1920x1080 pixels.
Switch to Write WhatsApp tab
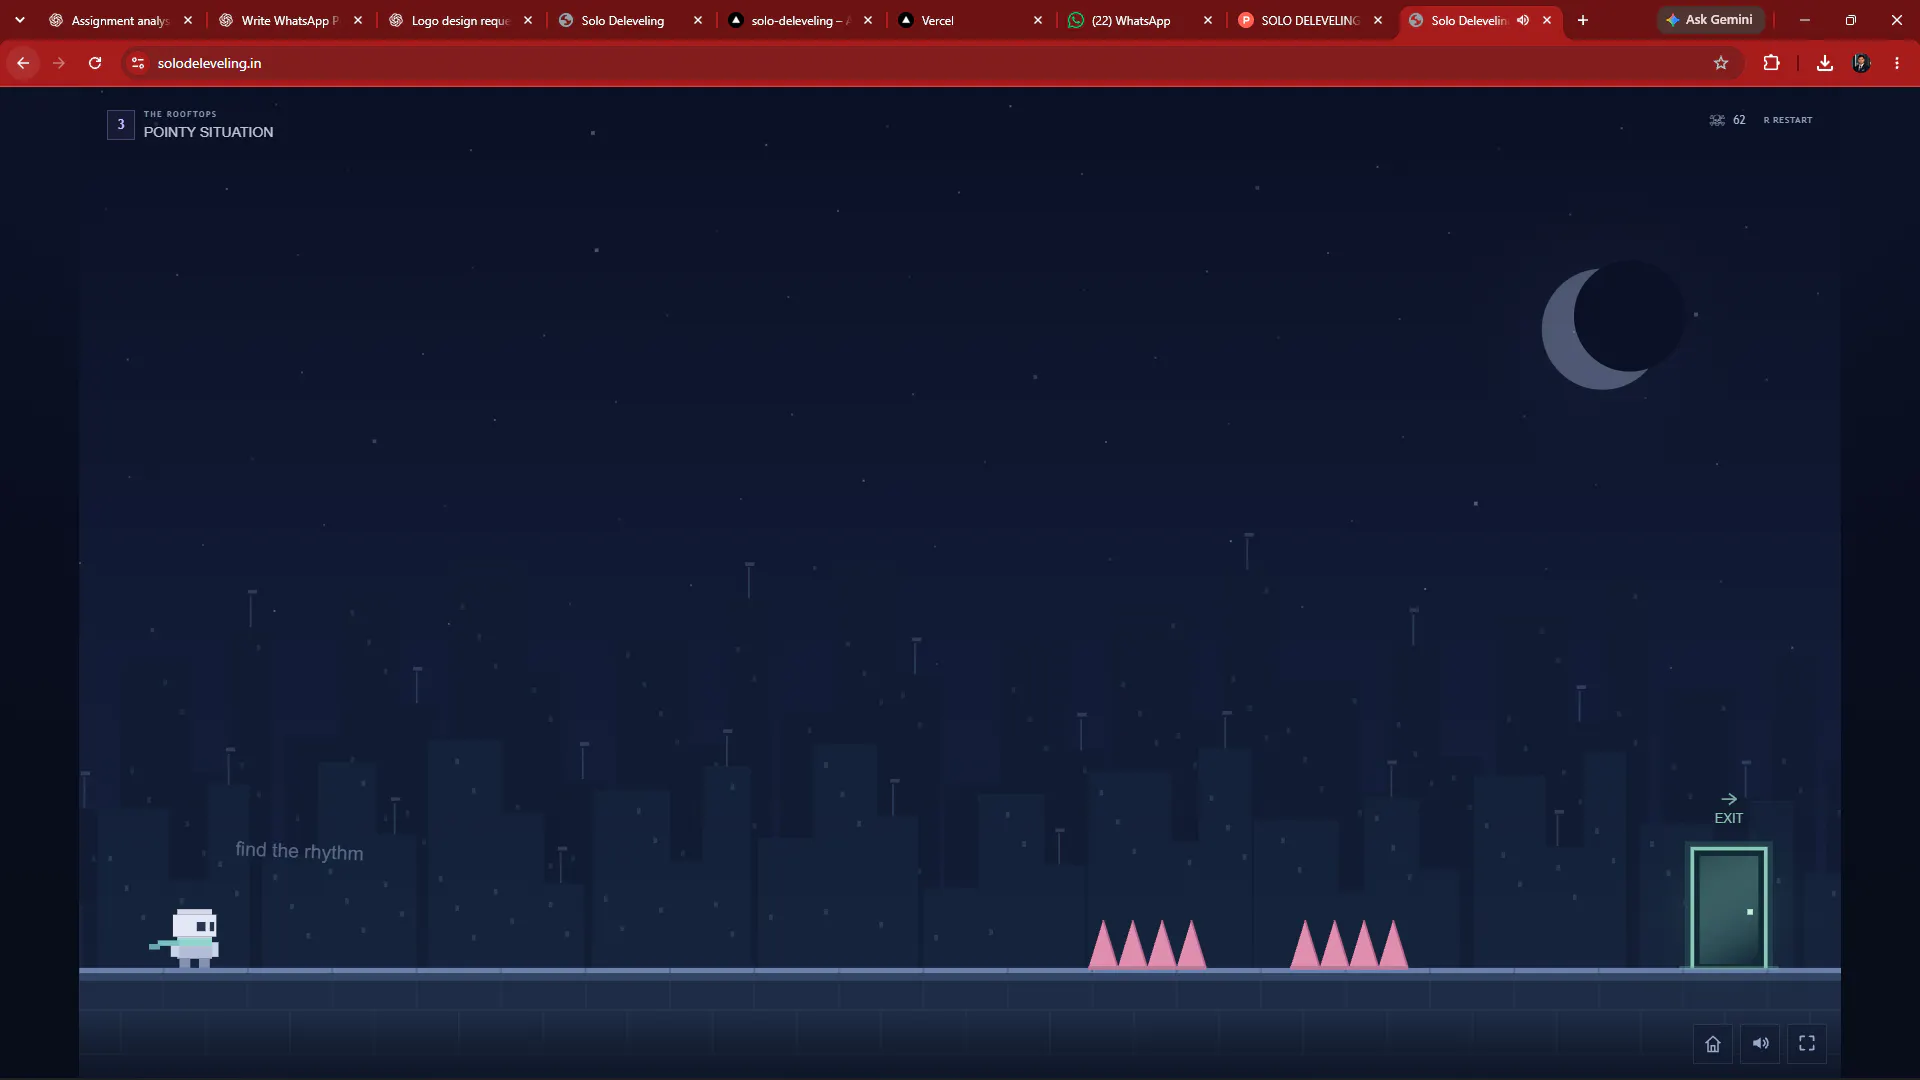290,20
